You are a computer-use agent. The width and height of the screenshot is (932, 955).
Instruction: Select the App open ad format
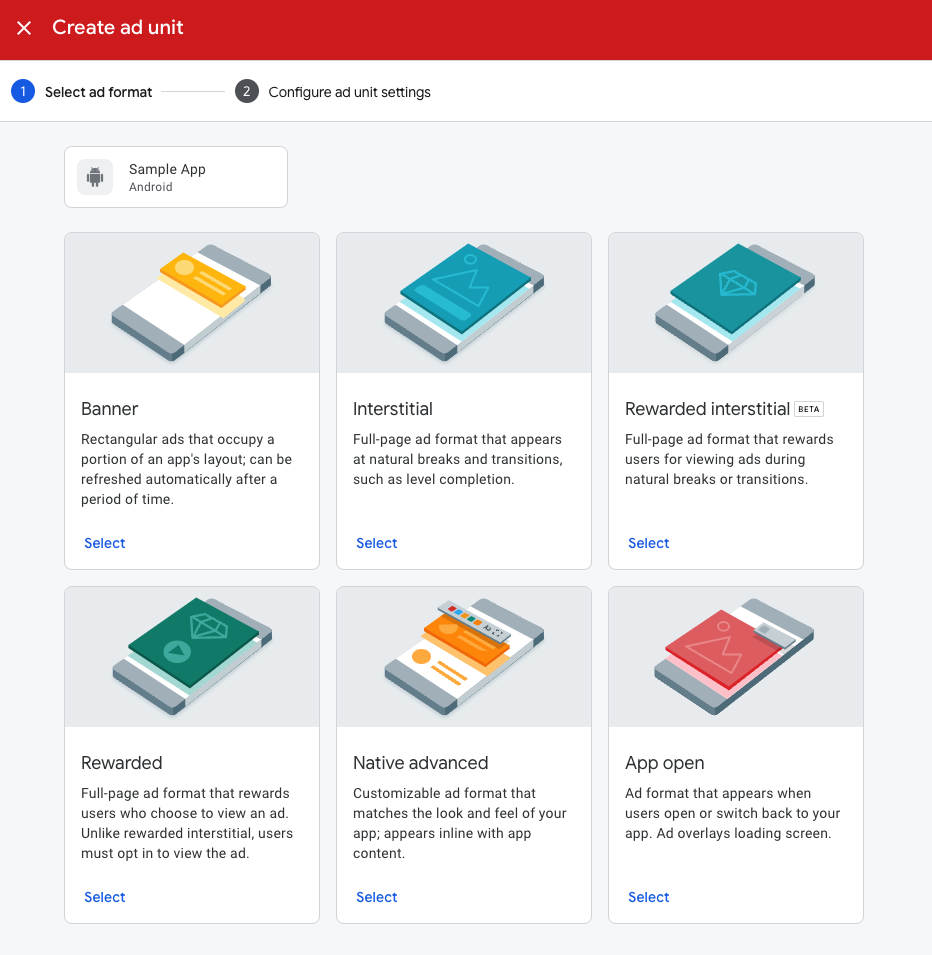(x=648, y=896)
